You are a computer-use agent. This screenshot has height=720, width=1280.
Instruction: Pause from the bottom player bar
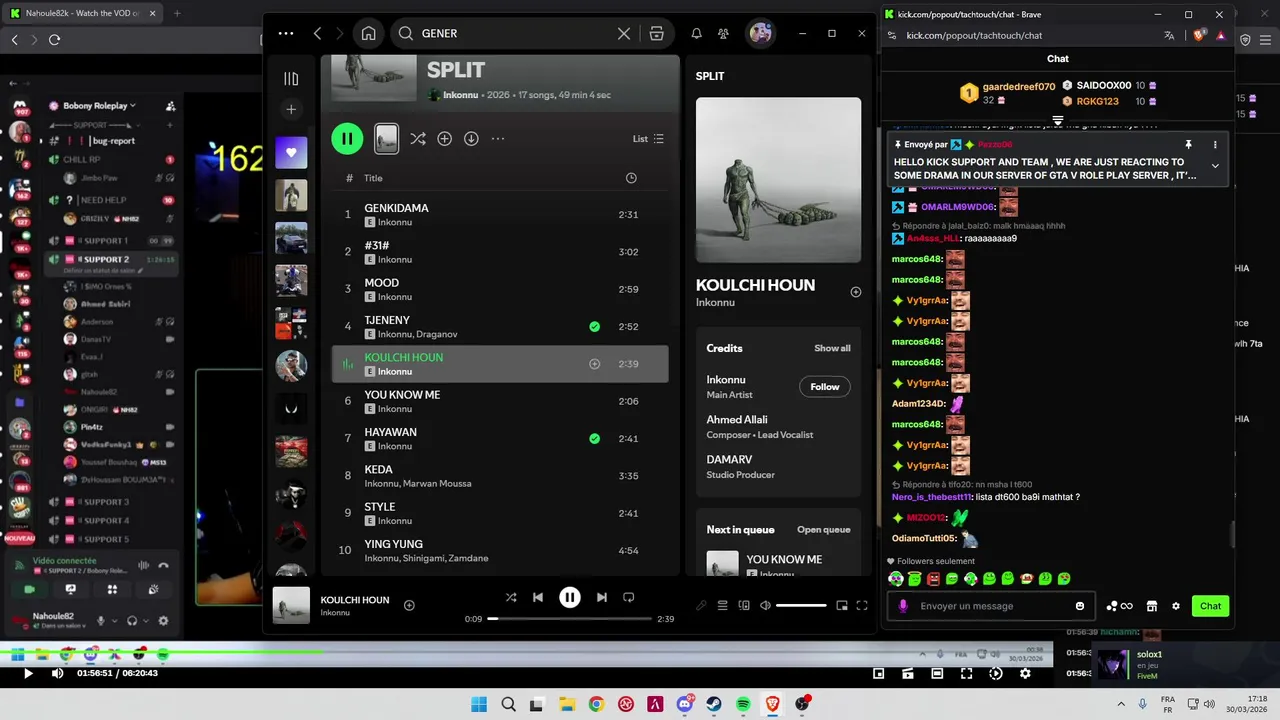(569, 597)
